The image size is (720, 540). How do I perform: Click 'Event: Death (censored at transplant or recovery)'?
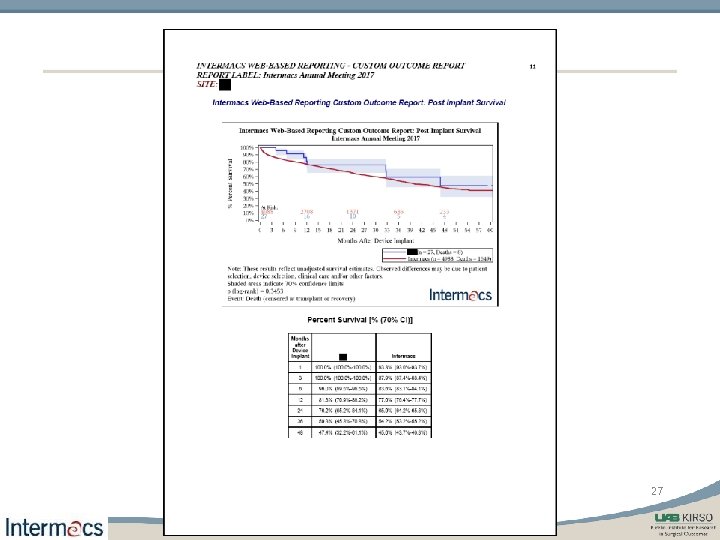point(291,298)
